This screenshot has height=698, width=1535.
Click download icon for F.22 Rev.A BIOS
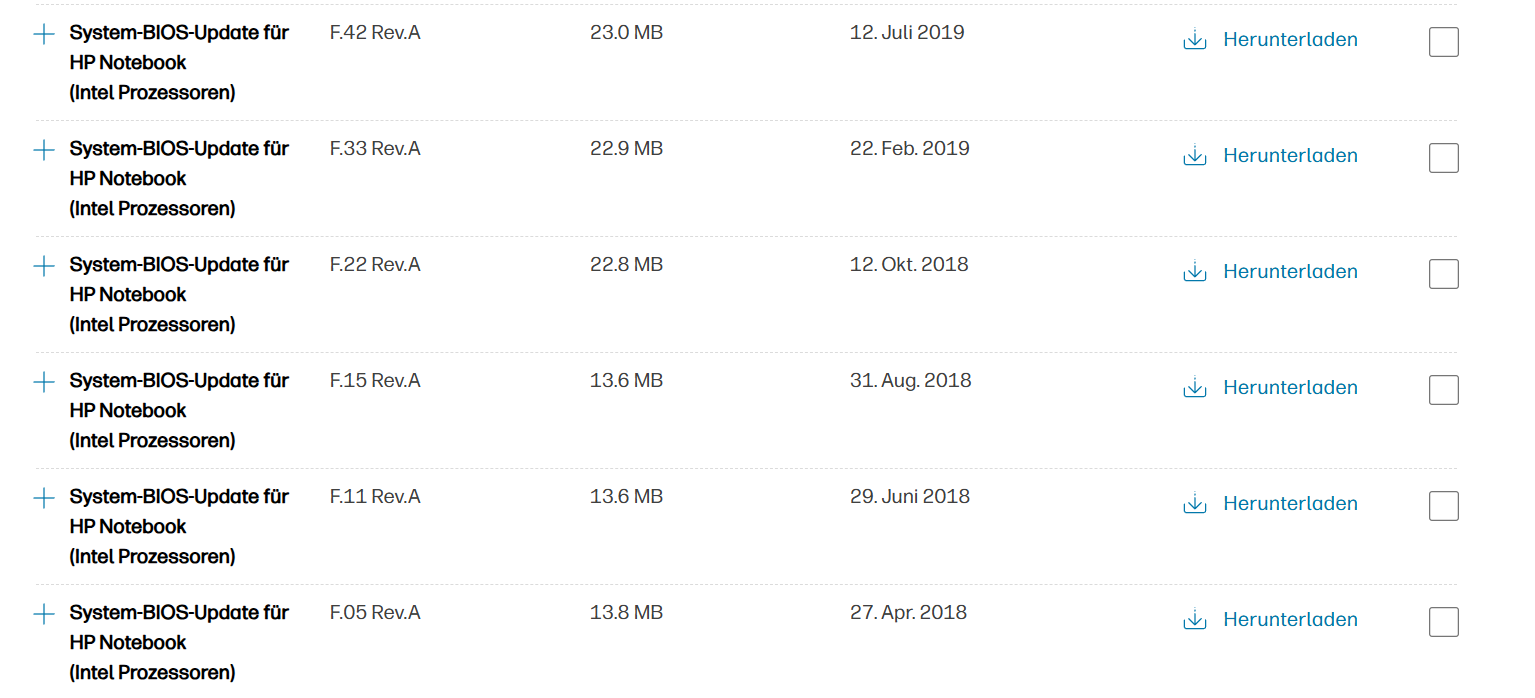pos(1194,272)
